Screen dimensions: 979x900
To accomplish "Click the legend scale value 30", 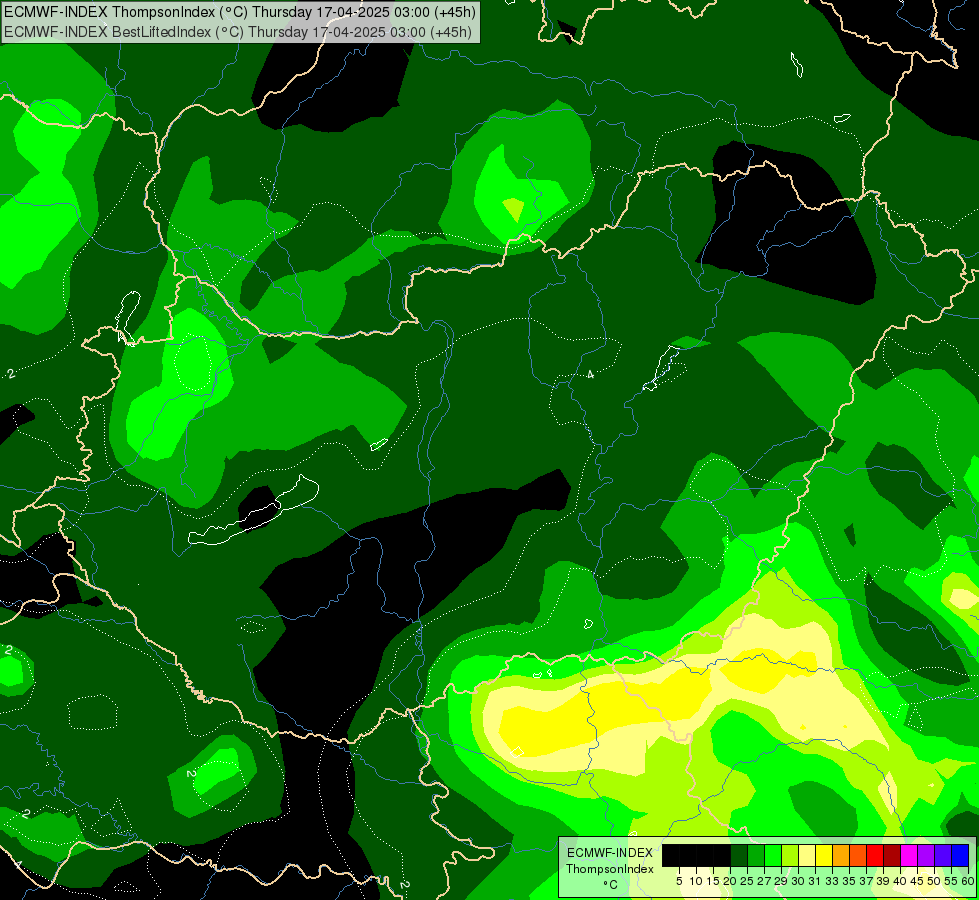I will 799,881.
